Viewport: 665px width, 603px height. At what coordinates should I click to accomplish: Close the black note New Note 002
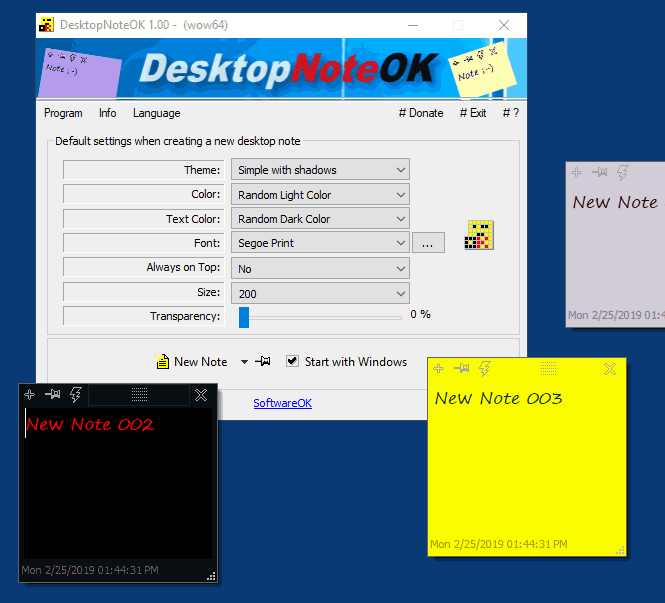pos(201,395)
